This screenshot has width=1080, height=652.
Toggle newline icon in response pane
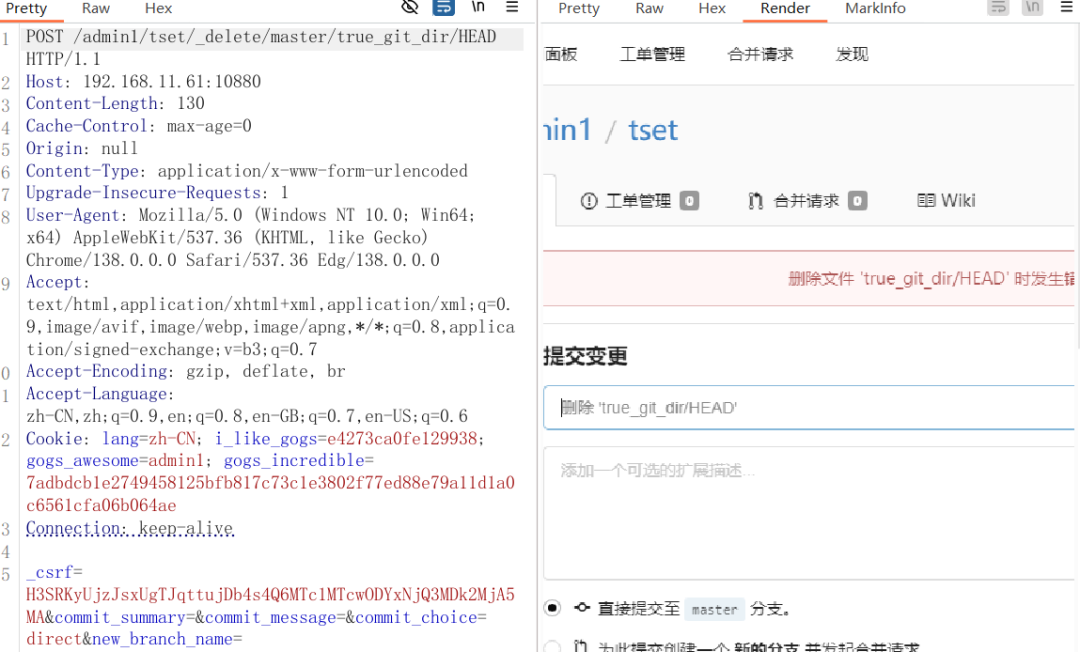(x=1032, y=8)
